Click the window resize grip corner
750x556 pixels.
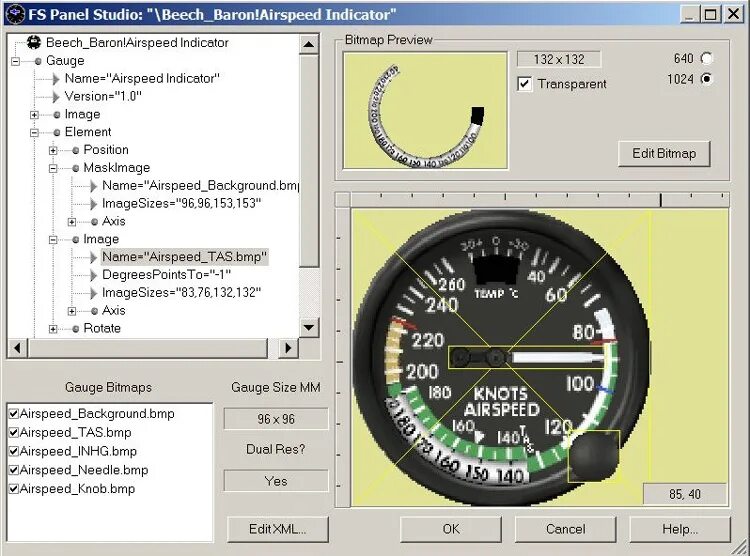pyautogui.click(x=740, y=547)
